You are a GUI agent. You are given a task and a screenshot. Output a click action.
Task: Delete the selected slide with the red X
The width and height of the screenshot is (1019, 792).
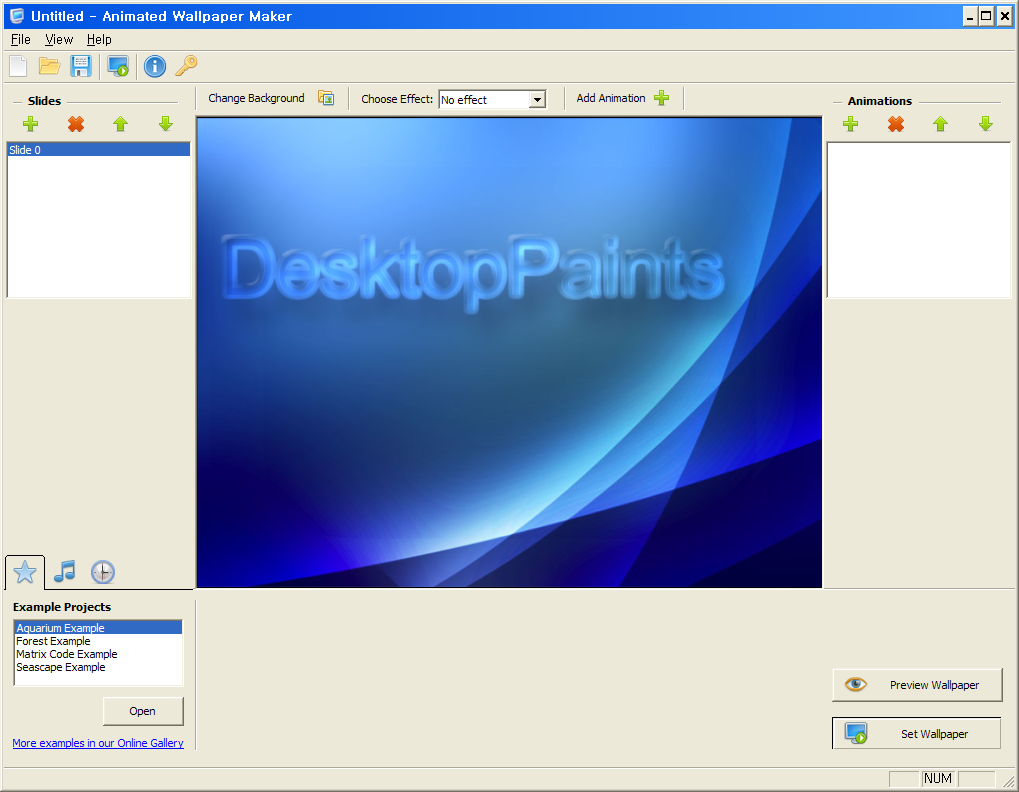[76, 123]
